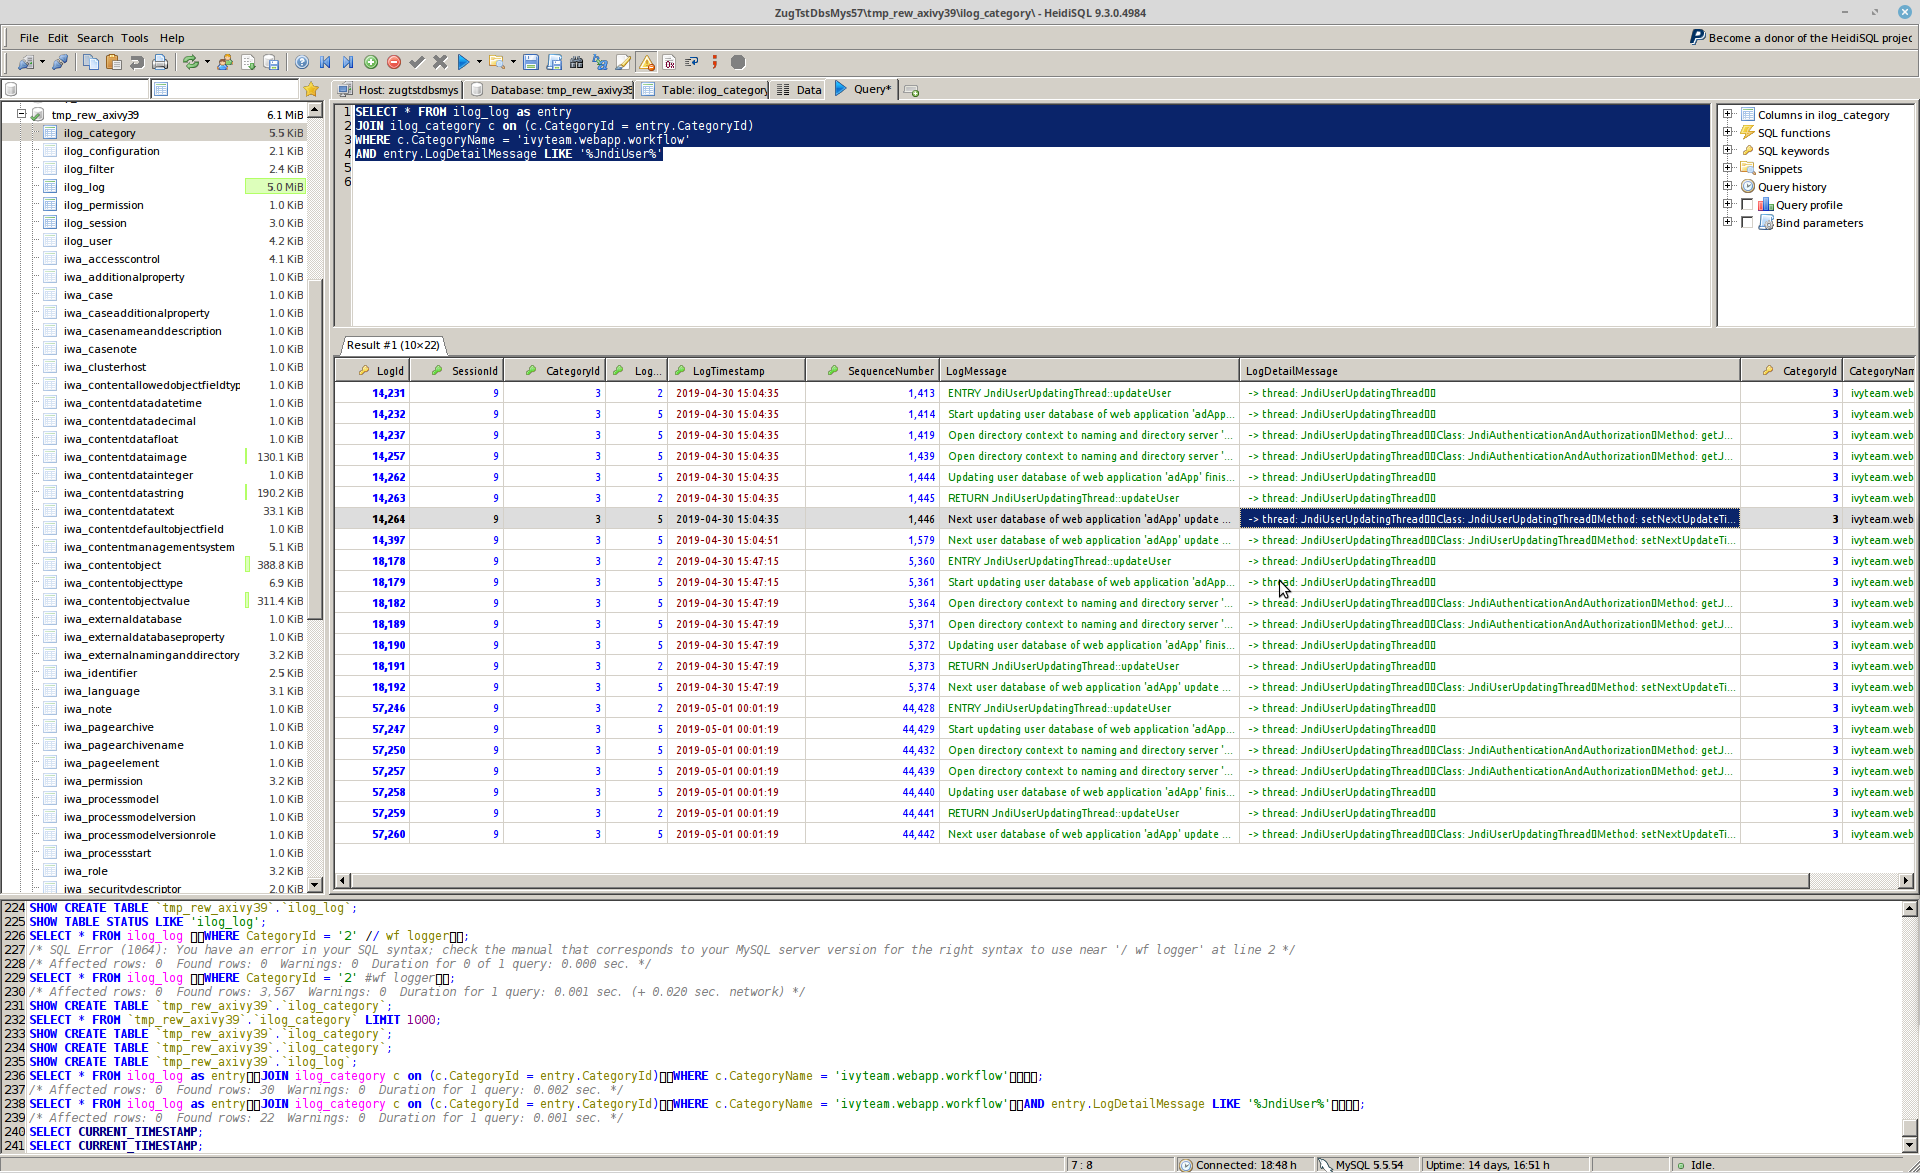Expand the Query history helper node
This screenshot has height=1173, width=1920.
point(1728,186)
